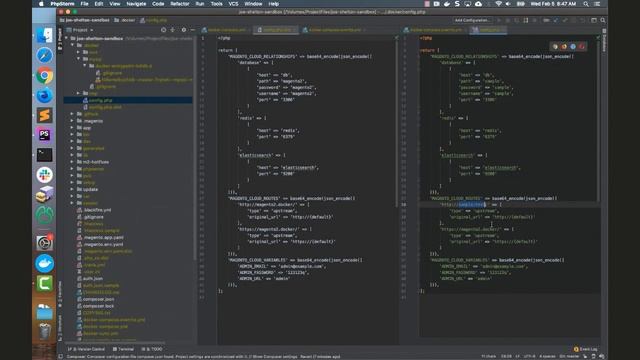Select auth.json in project tree
Viewport: 640px width, 360px height.
[93, 279]
